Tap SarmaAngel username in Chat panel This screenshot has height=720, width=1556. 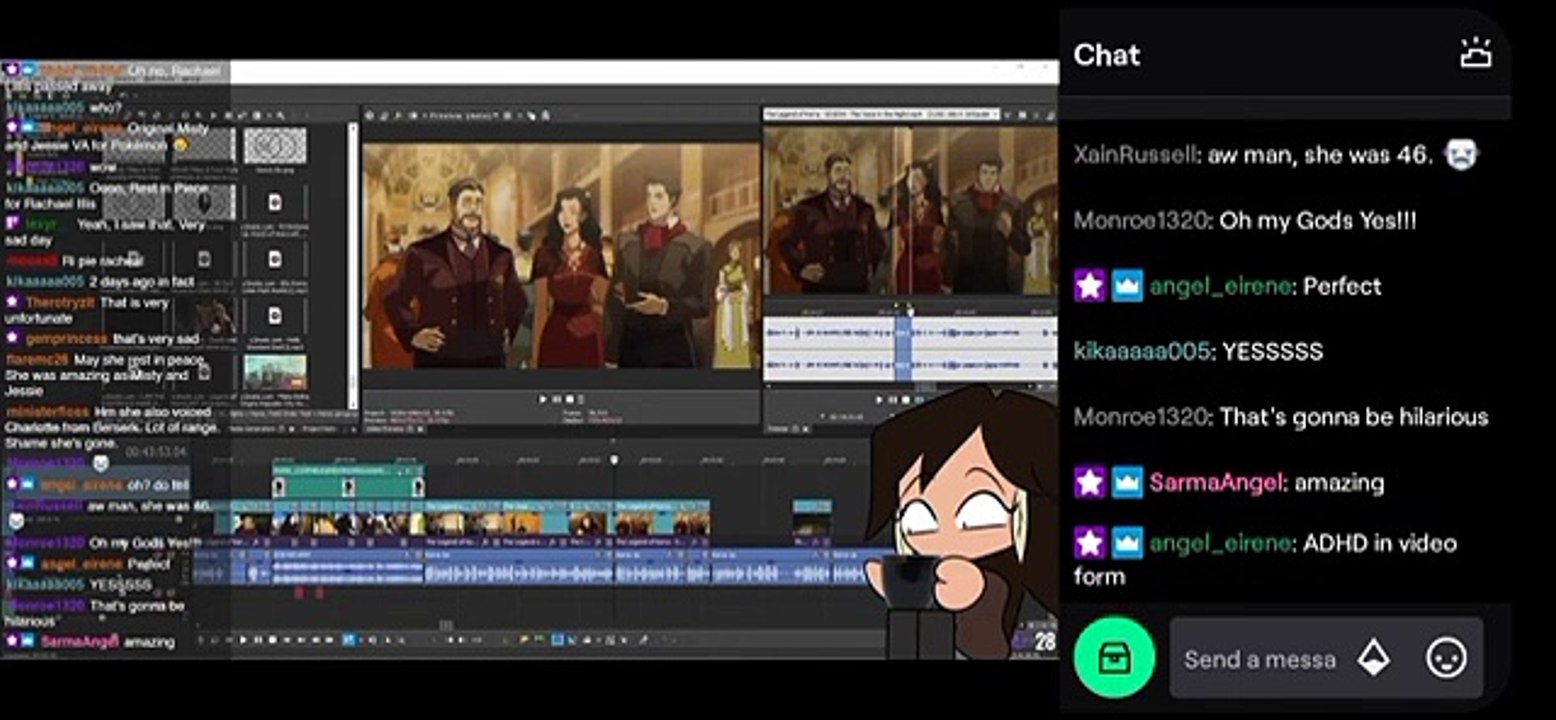(1215, 482)
